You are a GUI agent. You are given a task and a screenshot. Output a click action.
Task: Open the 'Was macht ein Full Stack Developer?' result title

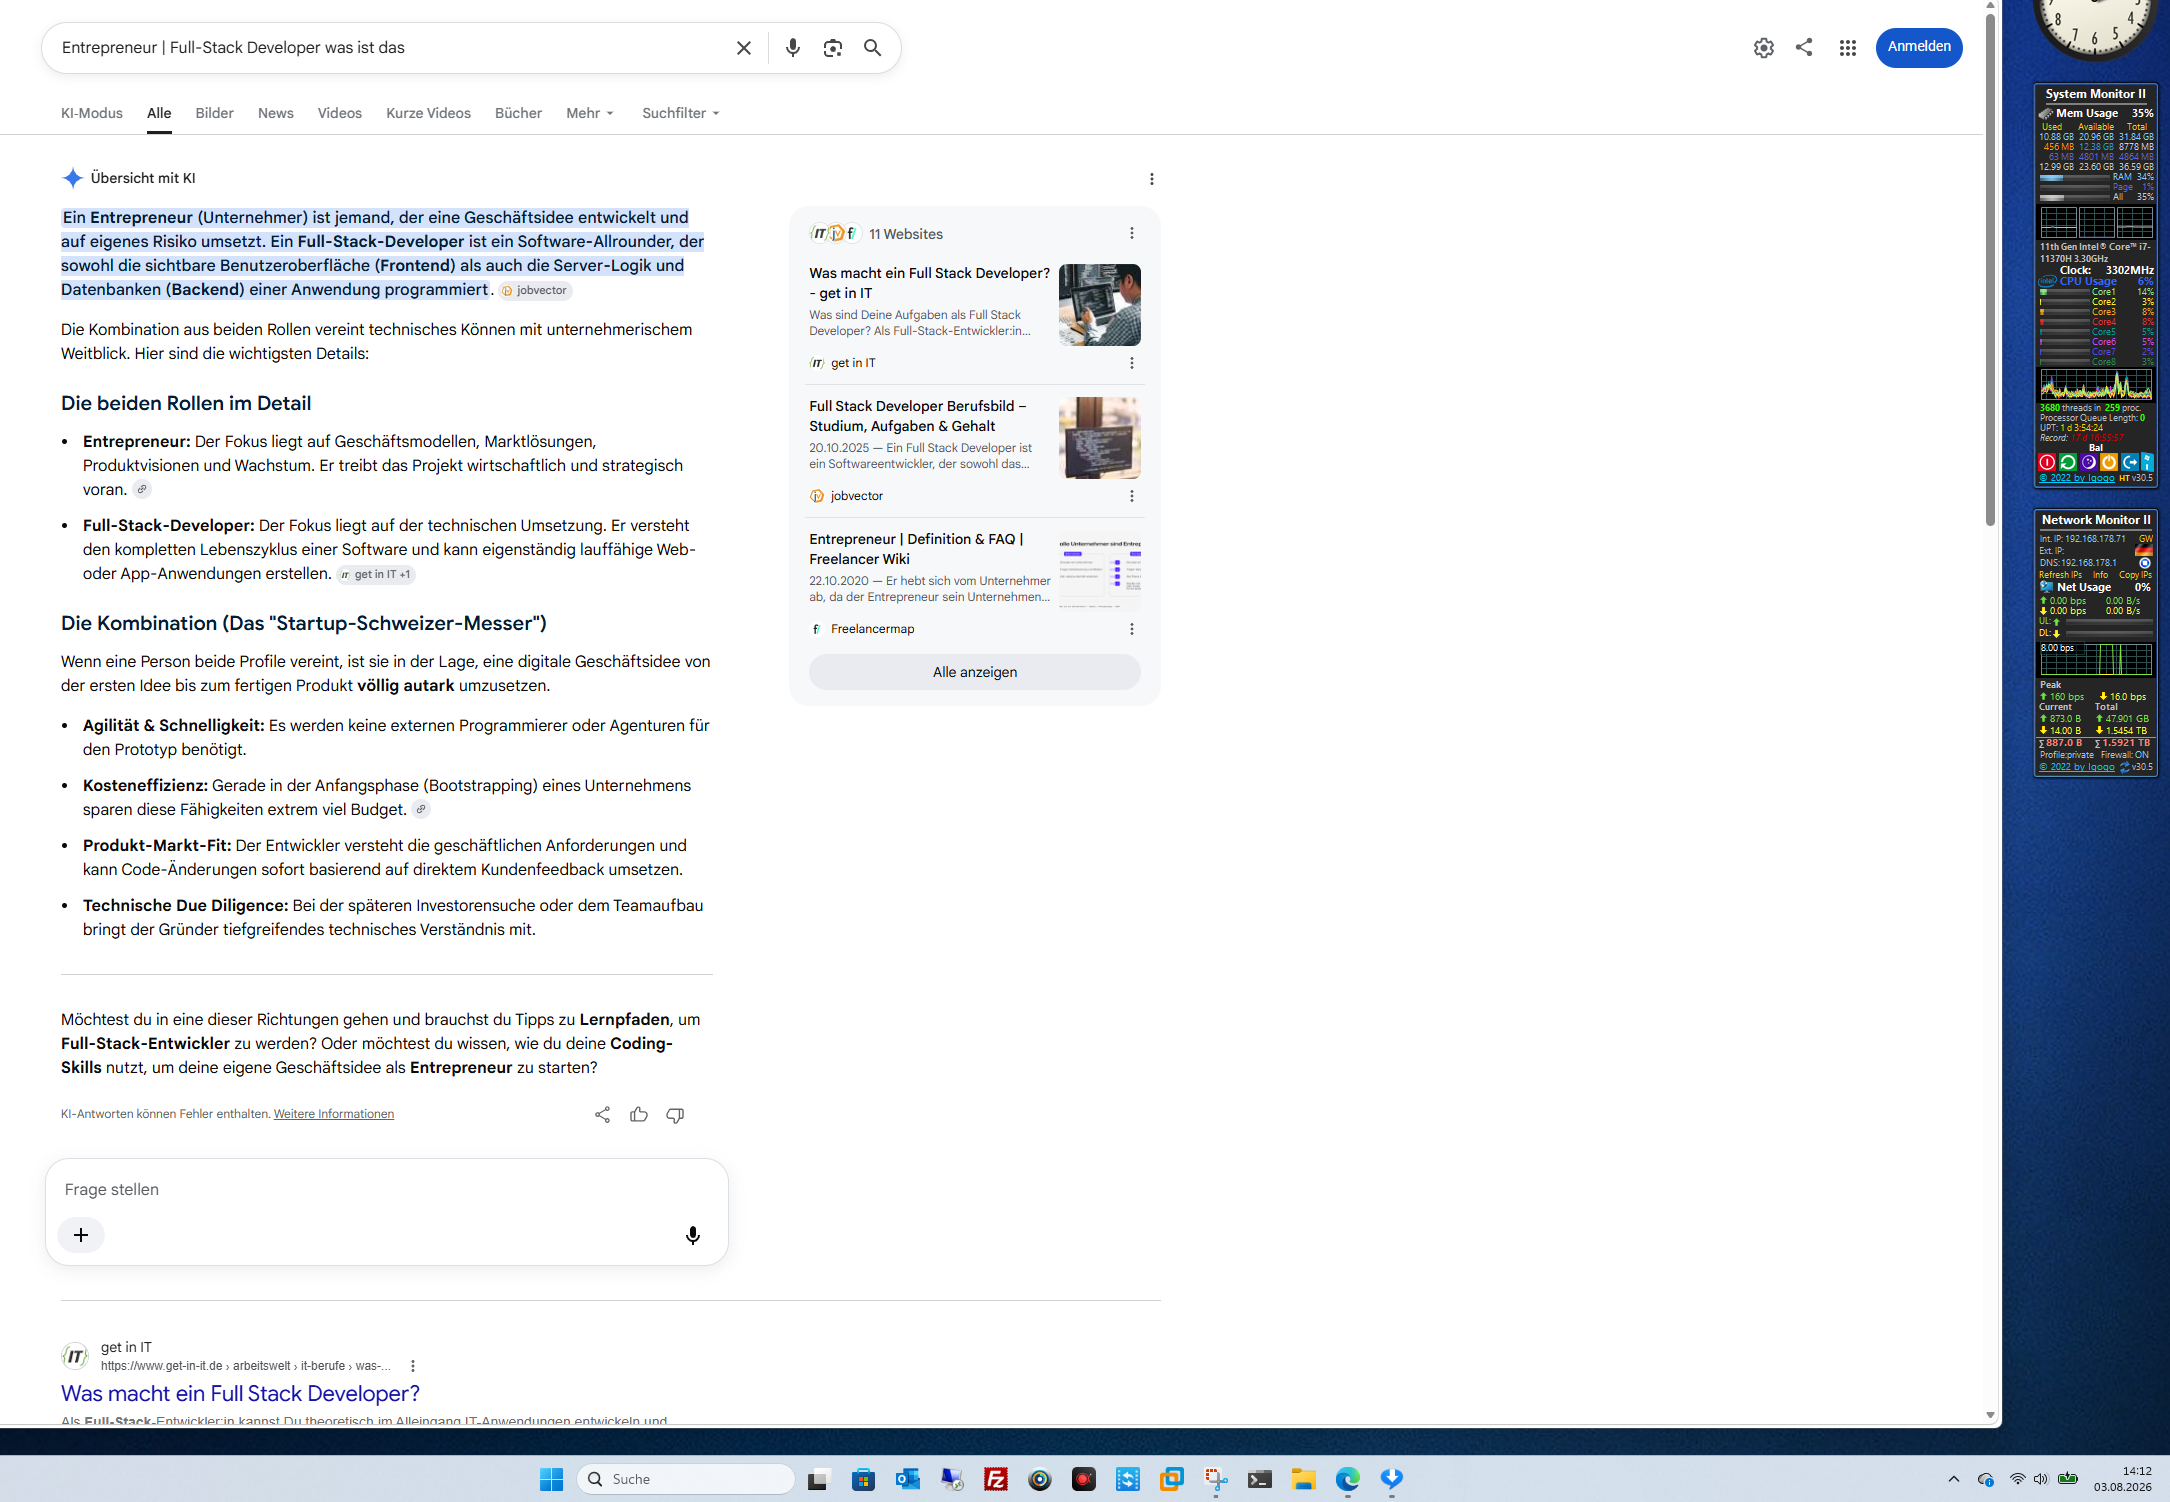point(240,1394)
